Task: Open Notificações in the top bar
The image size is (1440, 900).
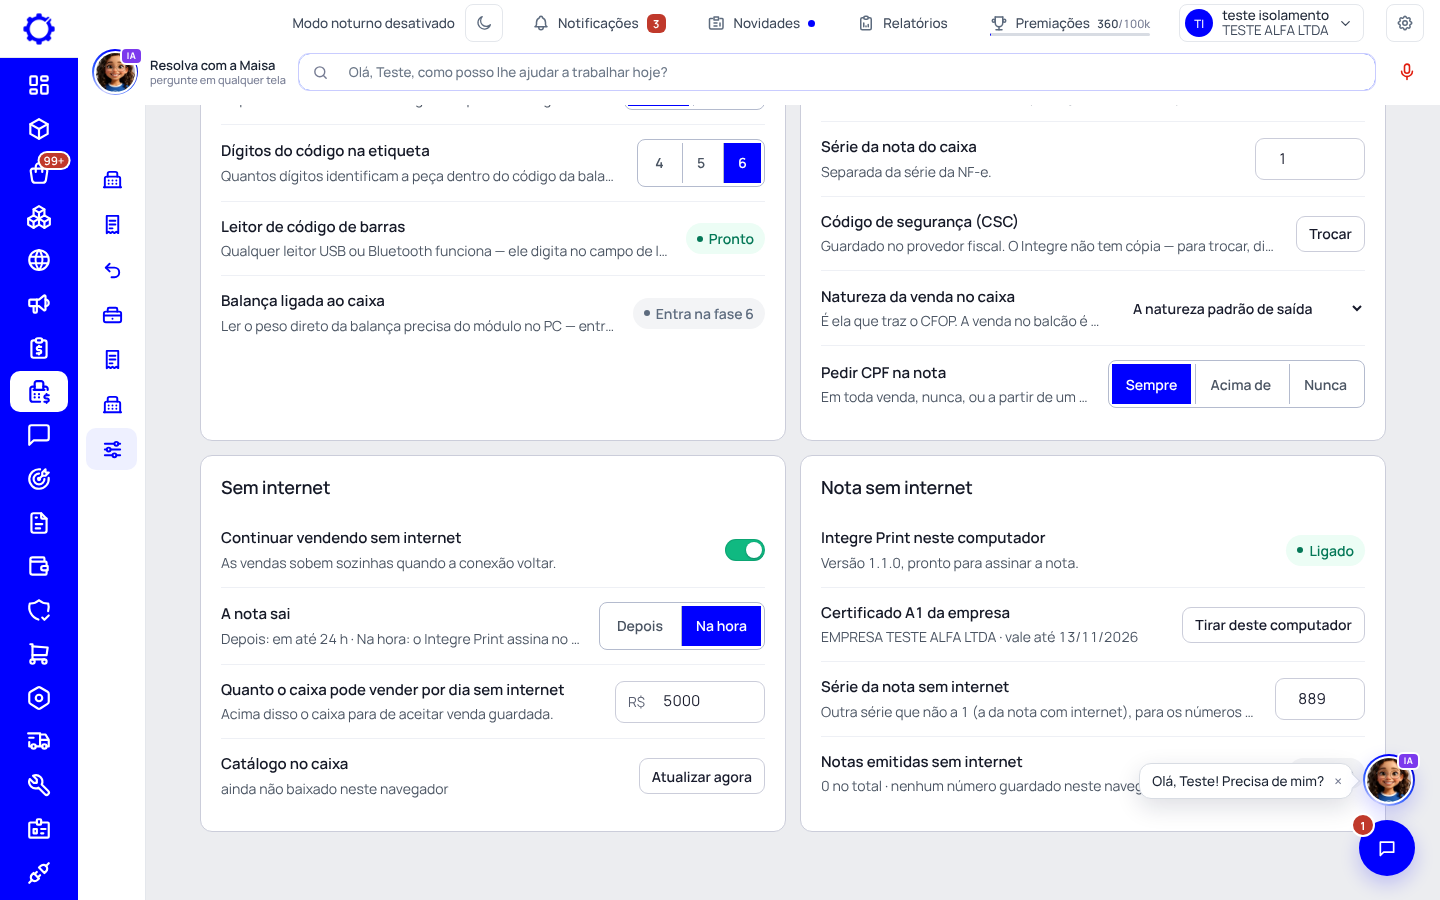Action: point(599,23)
